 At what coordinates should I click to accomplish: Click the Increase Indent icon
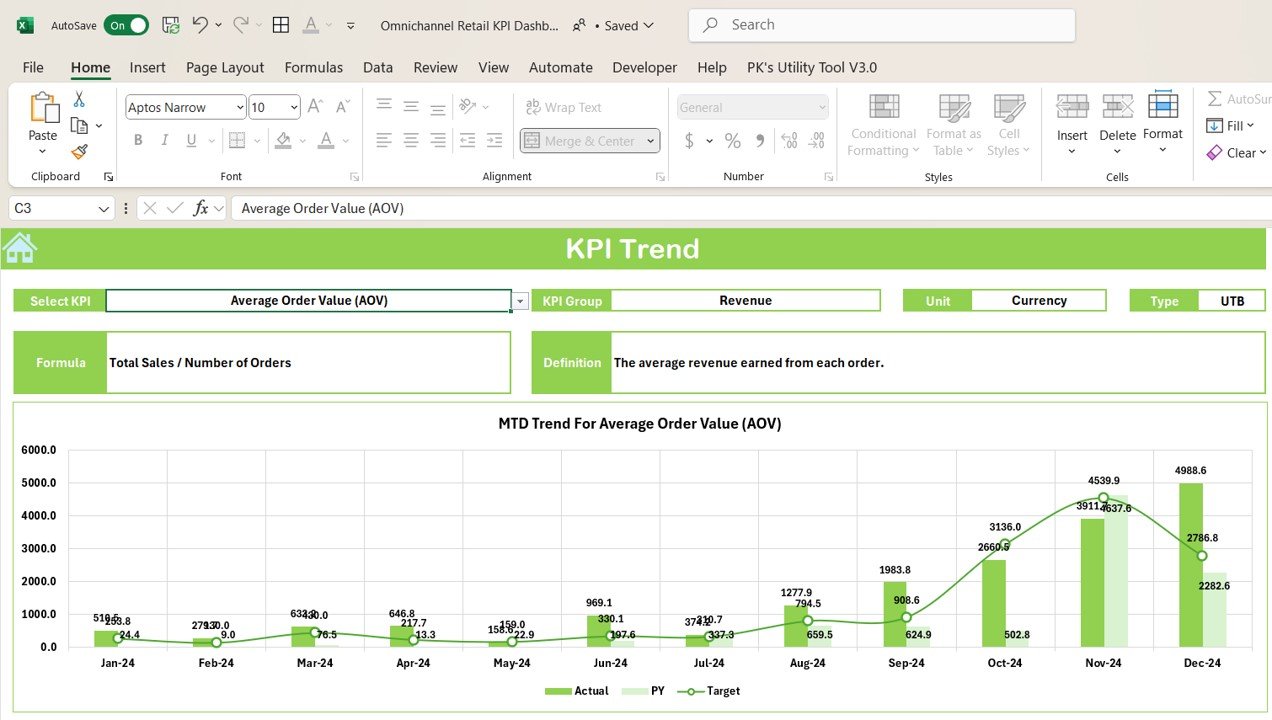(494, 140)
